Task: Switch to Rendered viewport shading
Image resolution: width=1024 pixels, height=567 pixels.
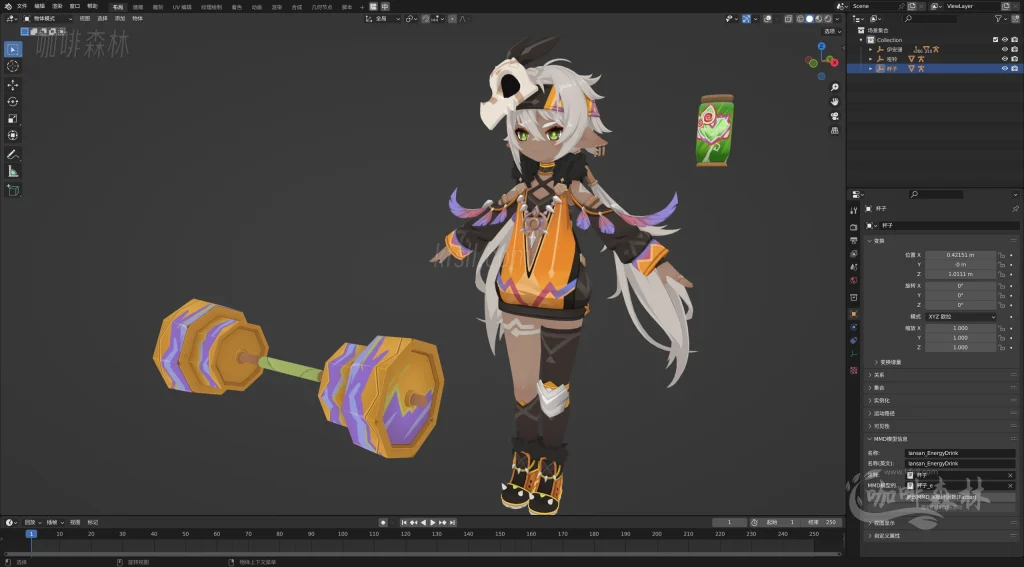Action: click(x=828, y=19)
